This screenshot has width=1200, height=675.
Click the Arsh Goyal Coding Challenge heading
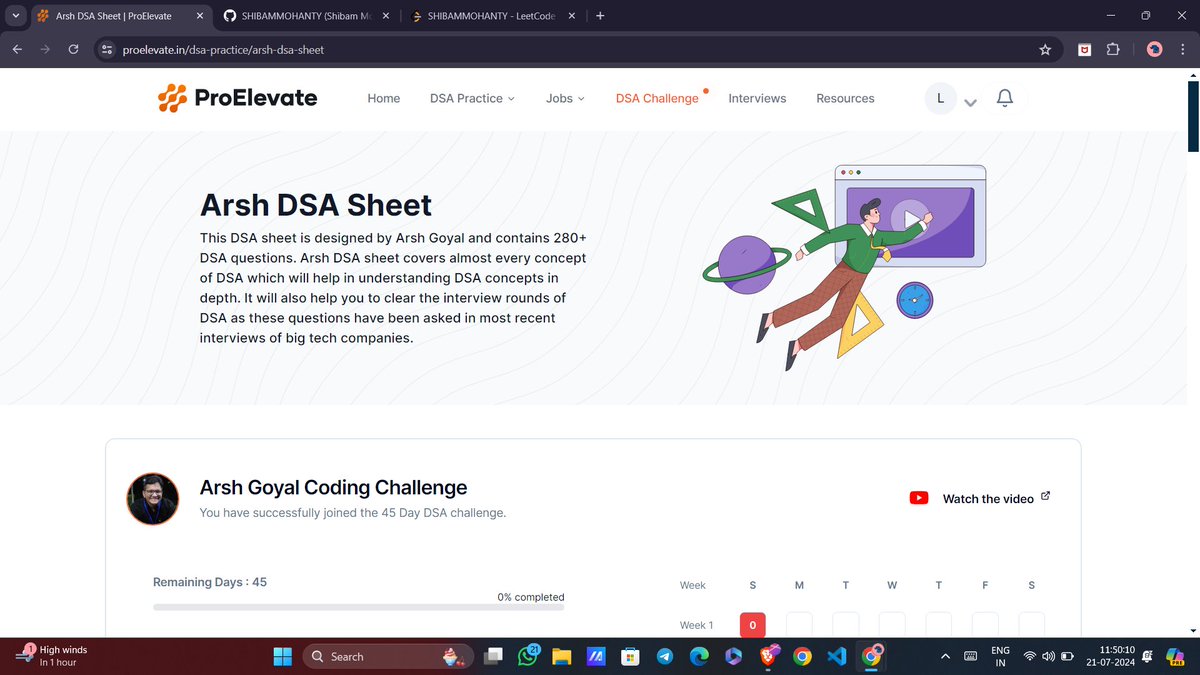[x=333, y=488]
